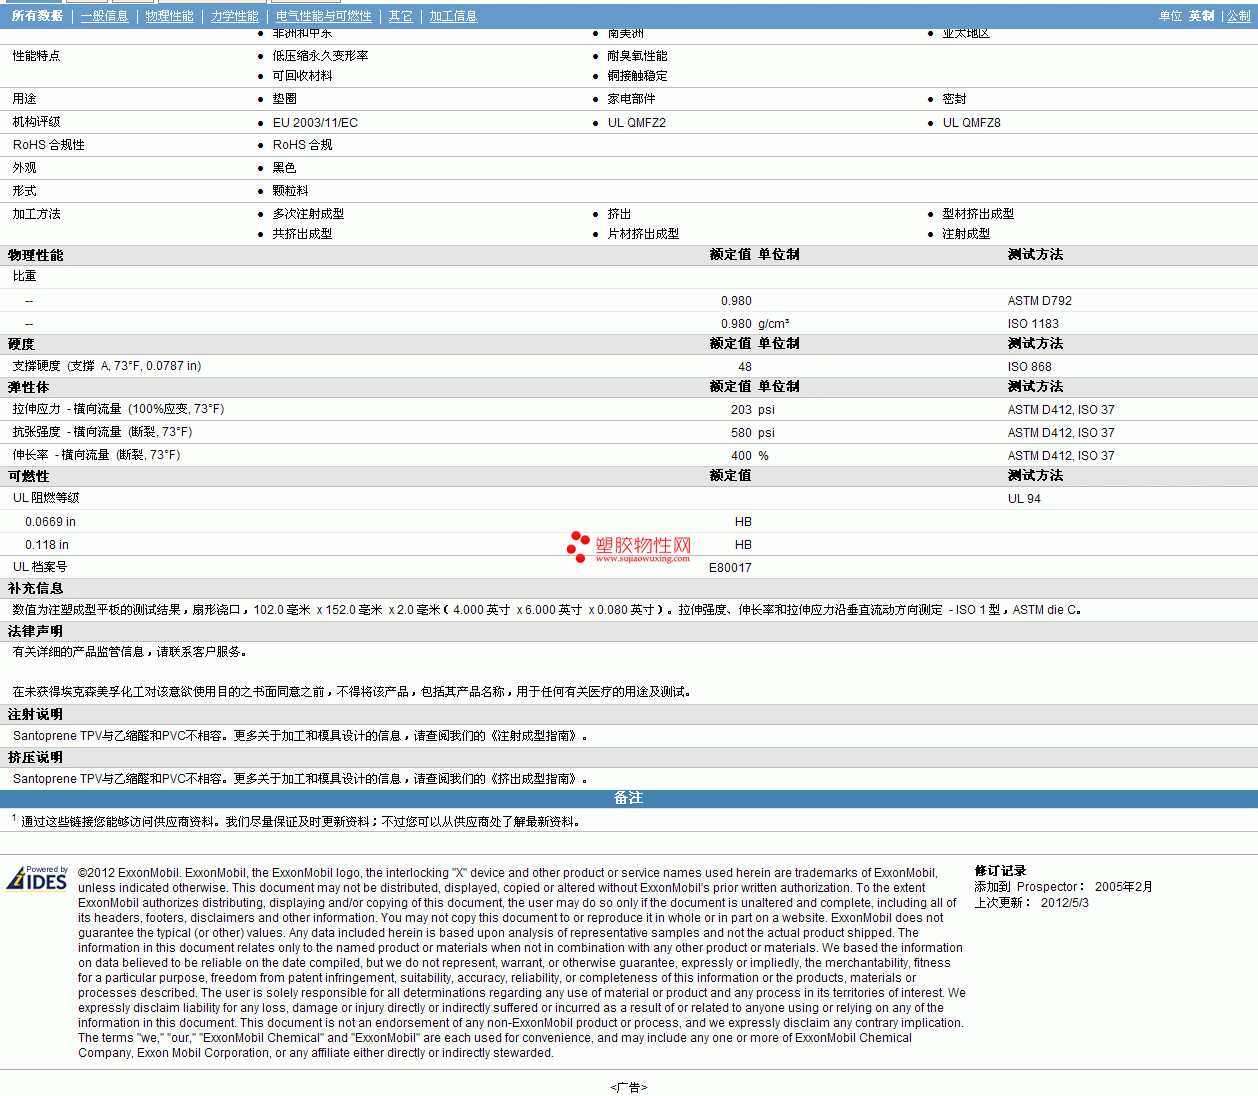The width and height of the screenshot is (1258, 1096).
Task: Switch to the 一般信息 tab
Action: point(105,16)
